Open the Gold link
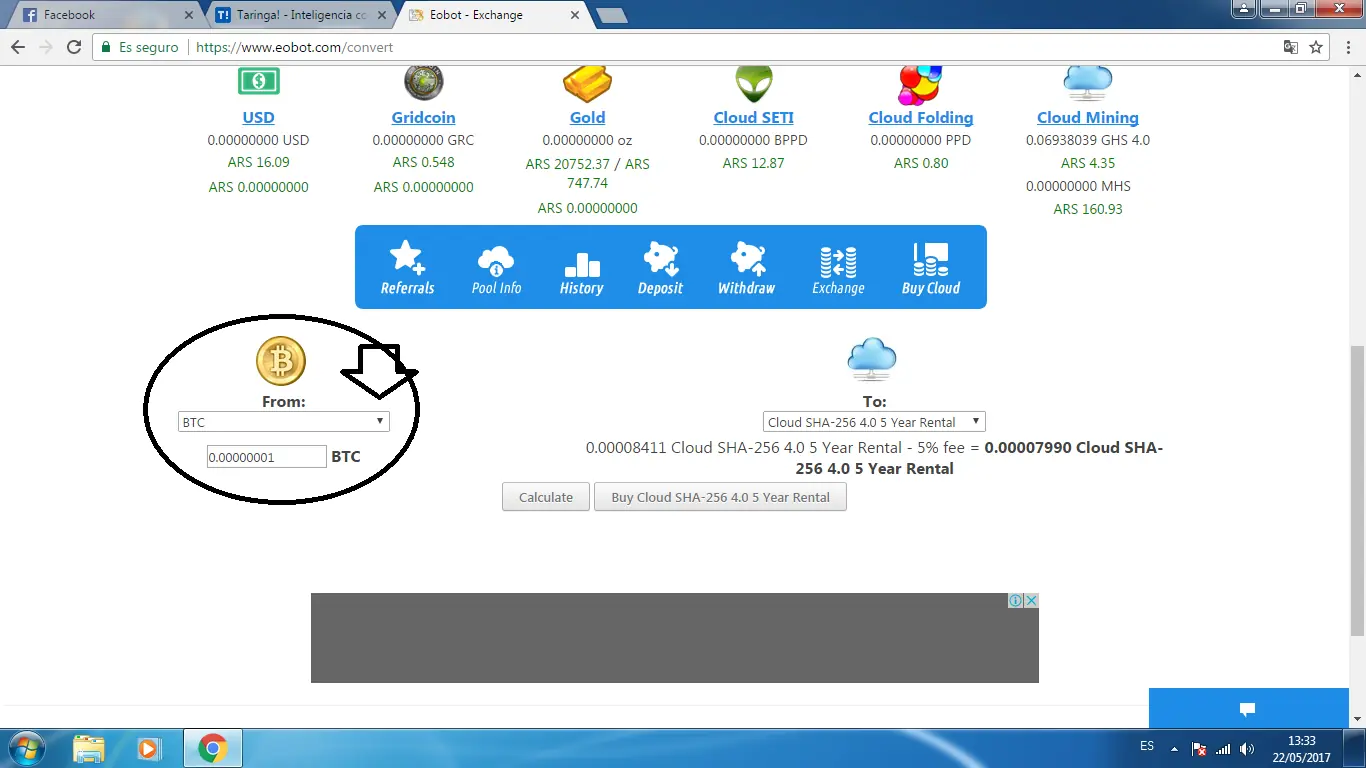Screen dimensions: 1366x768 [587, 117]
